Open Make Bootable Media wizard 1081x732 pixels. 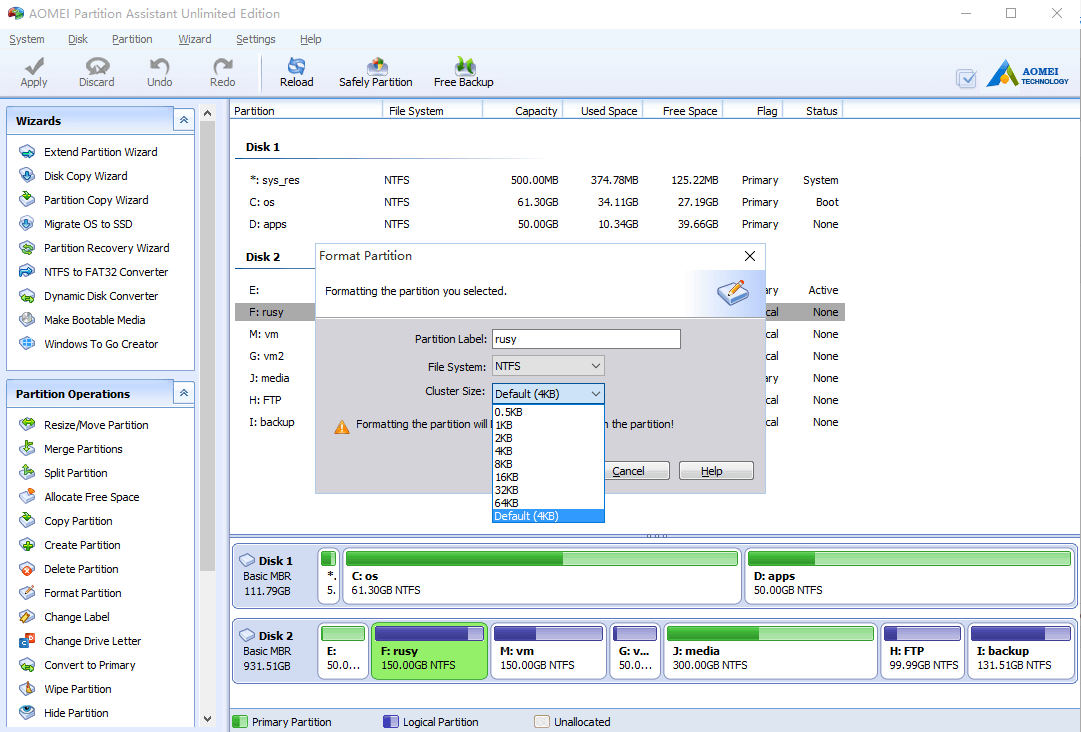[94, 320]
